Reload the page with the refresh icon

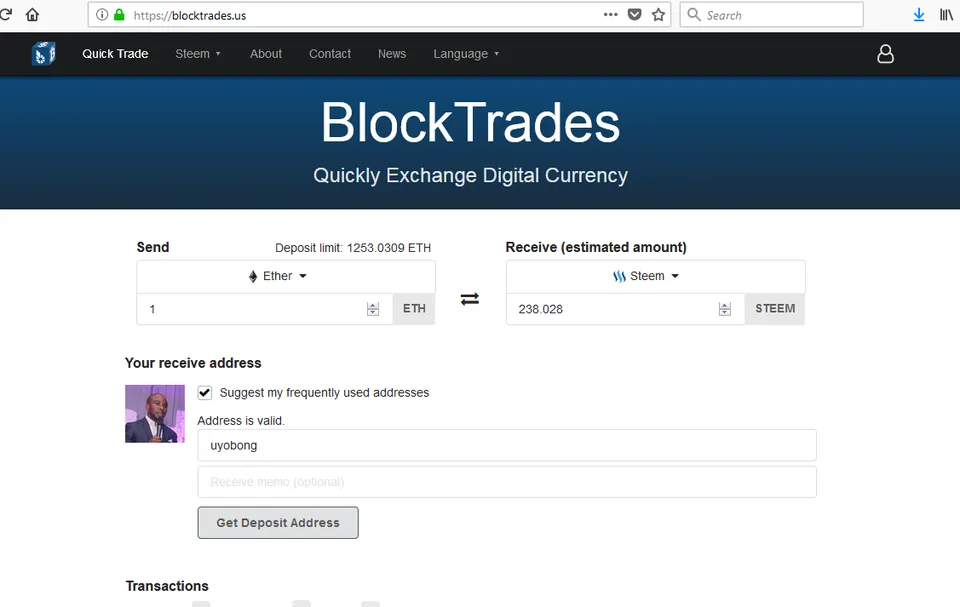pyautogui.click(x=6, y=15)
